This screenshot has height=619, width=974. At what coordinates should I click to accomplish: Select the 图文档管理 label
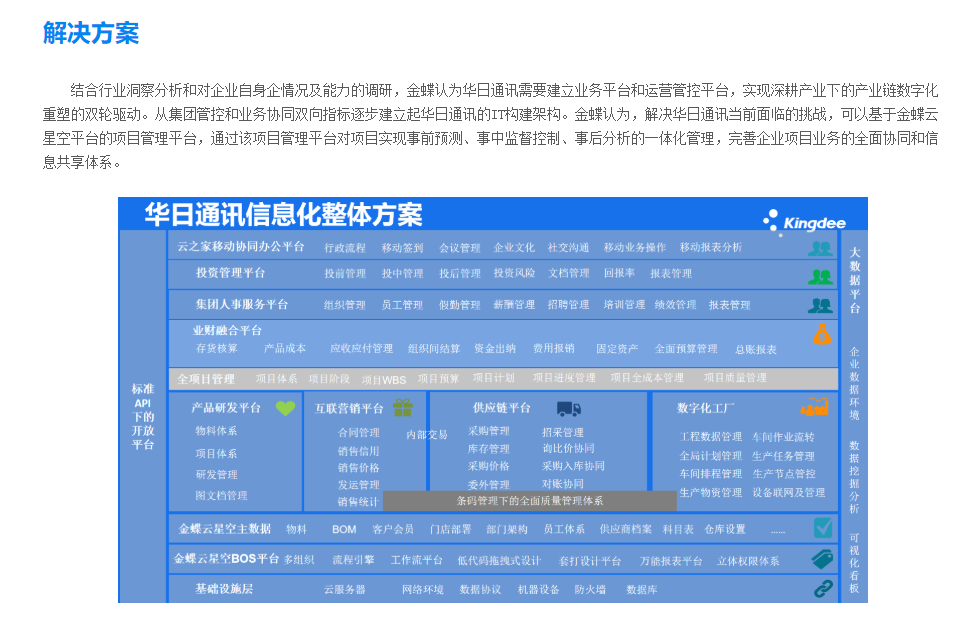[x=221, y=495]
